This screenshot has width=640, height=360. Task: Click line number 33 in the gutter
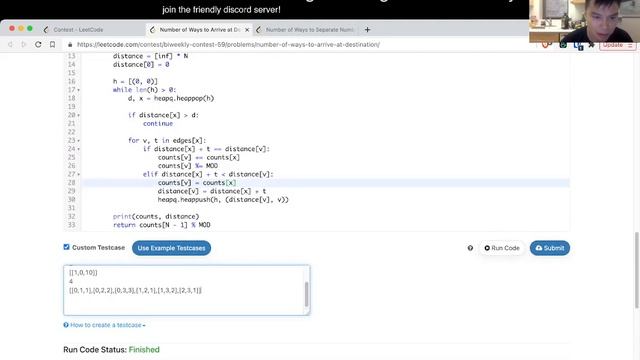[71, 225]
